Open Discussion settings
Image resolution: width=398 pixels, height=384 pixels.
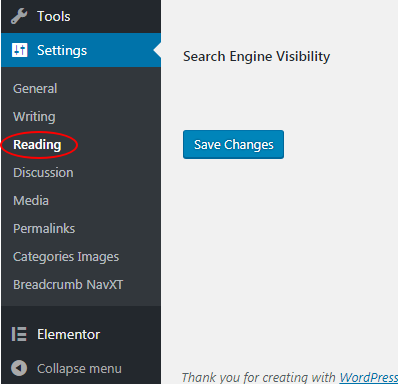click(x=43, y=173)
